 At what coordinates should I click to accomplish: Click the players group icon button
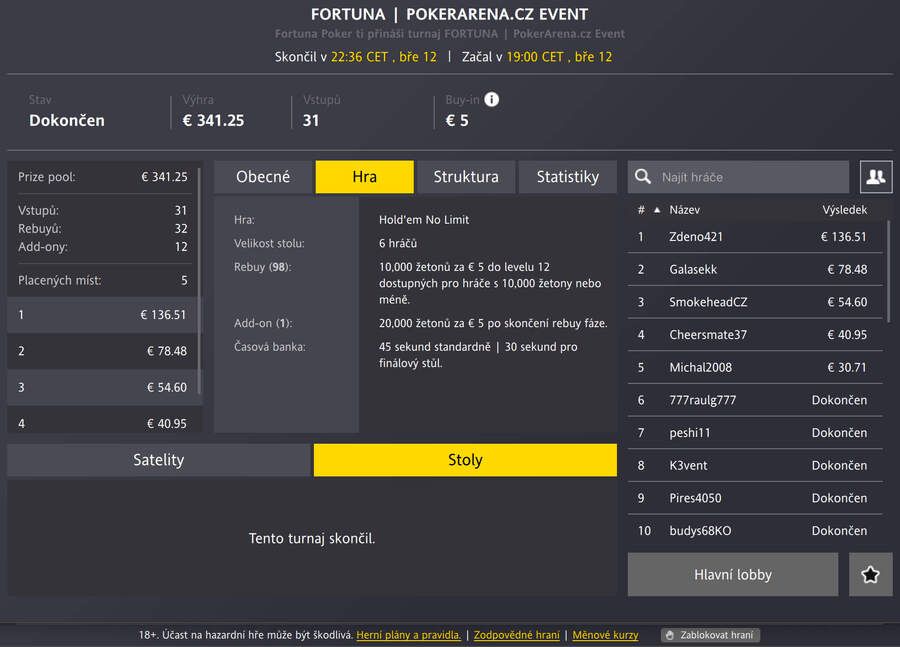876,177
